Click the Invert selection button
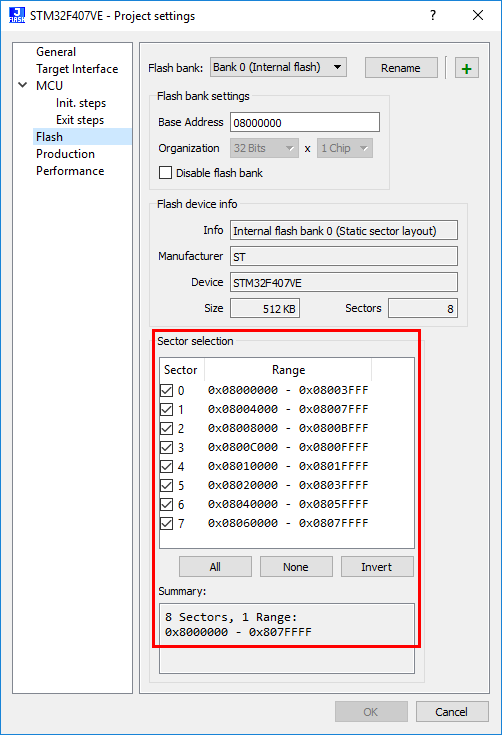502x735 pixels. point(377,567)
